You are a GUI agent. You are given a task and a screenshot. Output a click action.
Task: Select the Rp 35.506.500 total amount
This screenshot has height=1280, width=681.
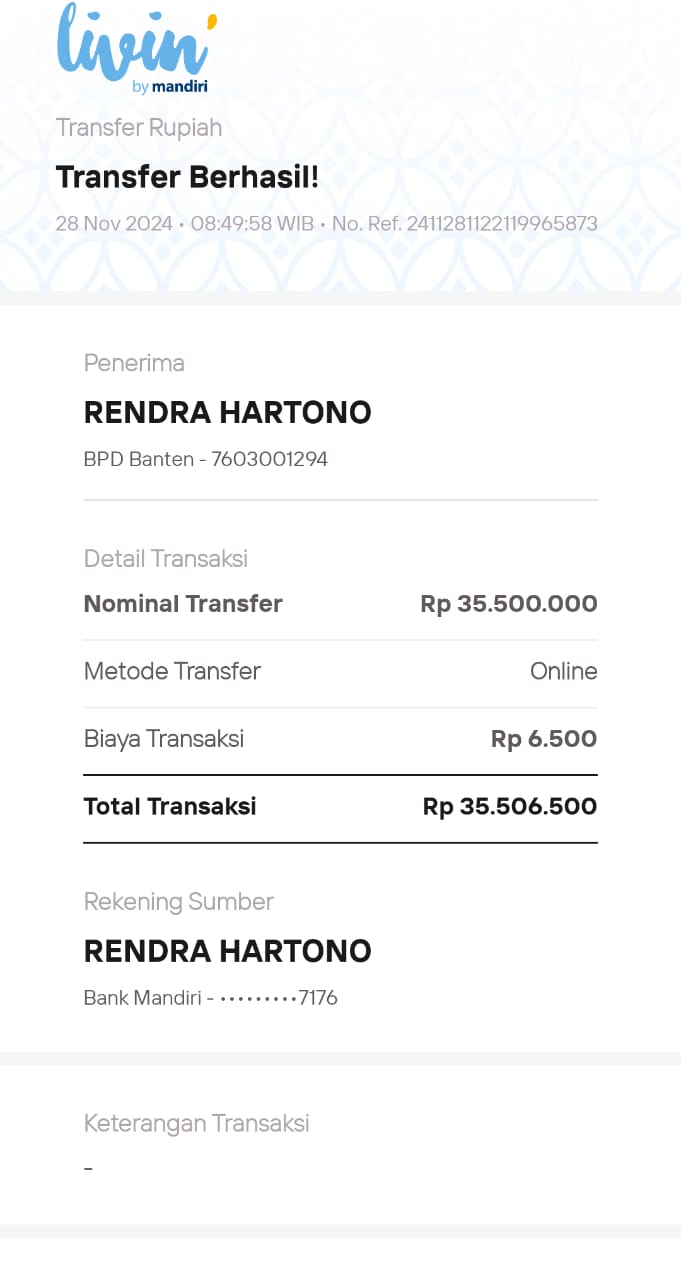[509, 806]
